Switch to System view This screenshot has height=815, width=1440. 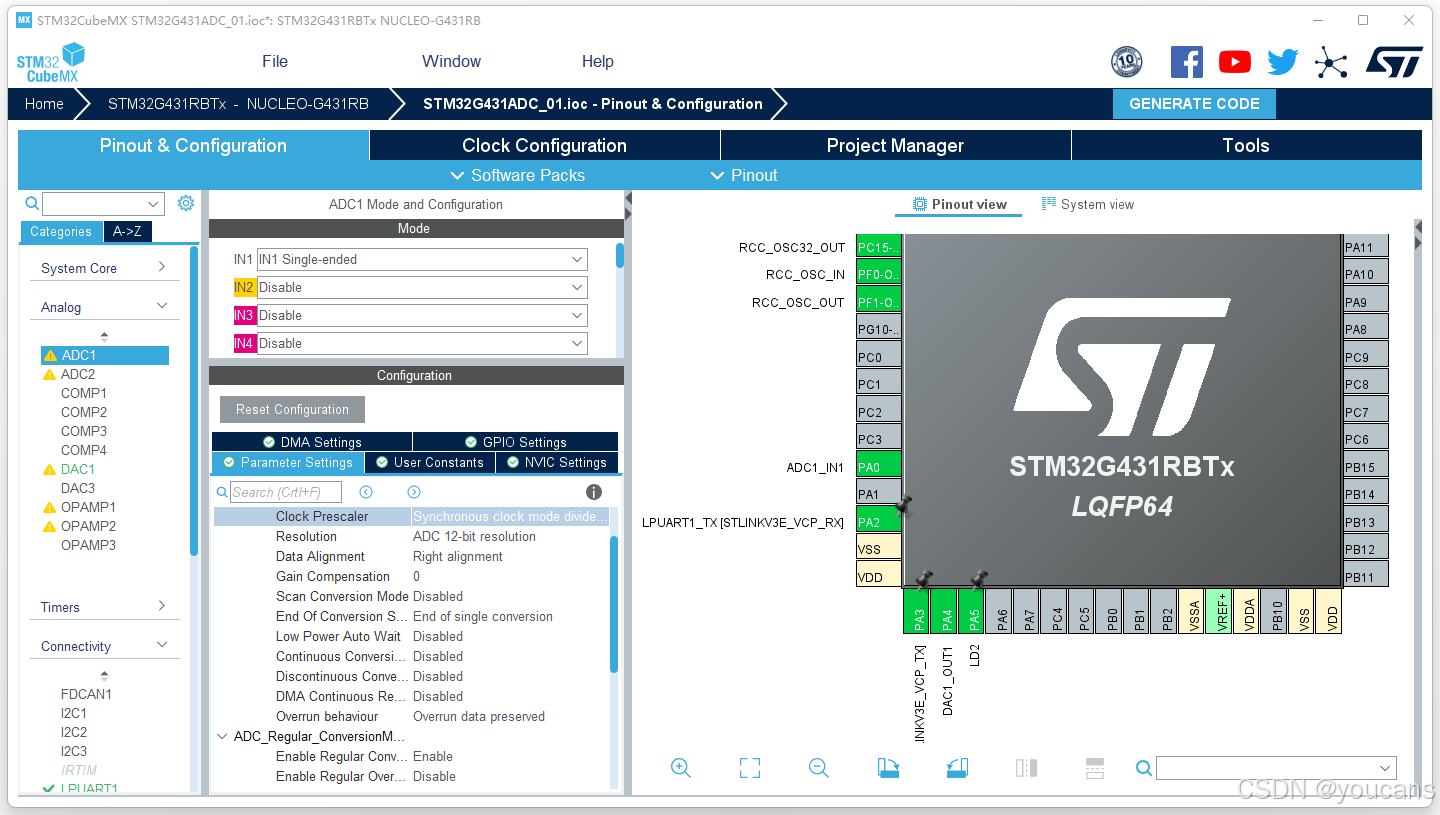coord(1088,204)
